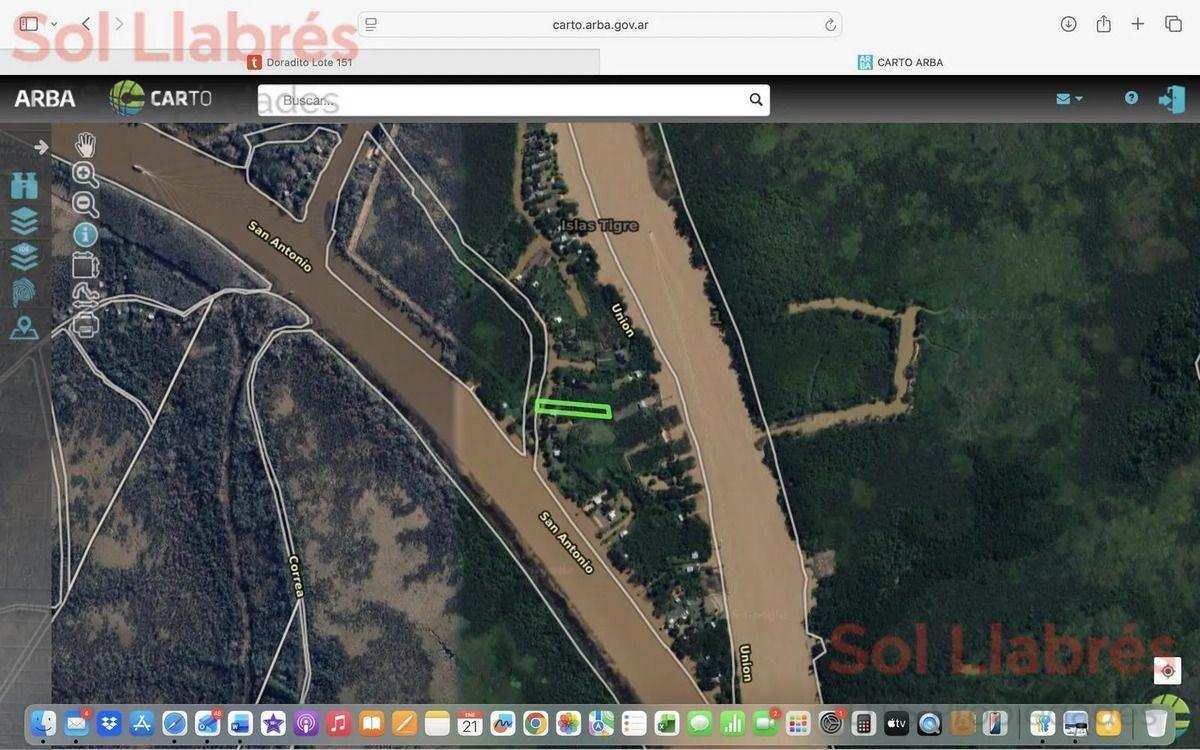Open the print map tool
Image resolution: width=1200 pixels, height=750 pixels.
[86, 323]
